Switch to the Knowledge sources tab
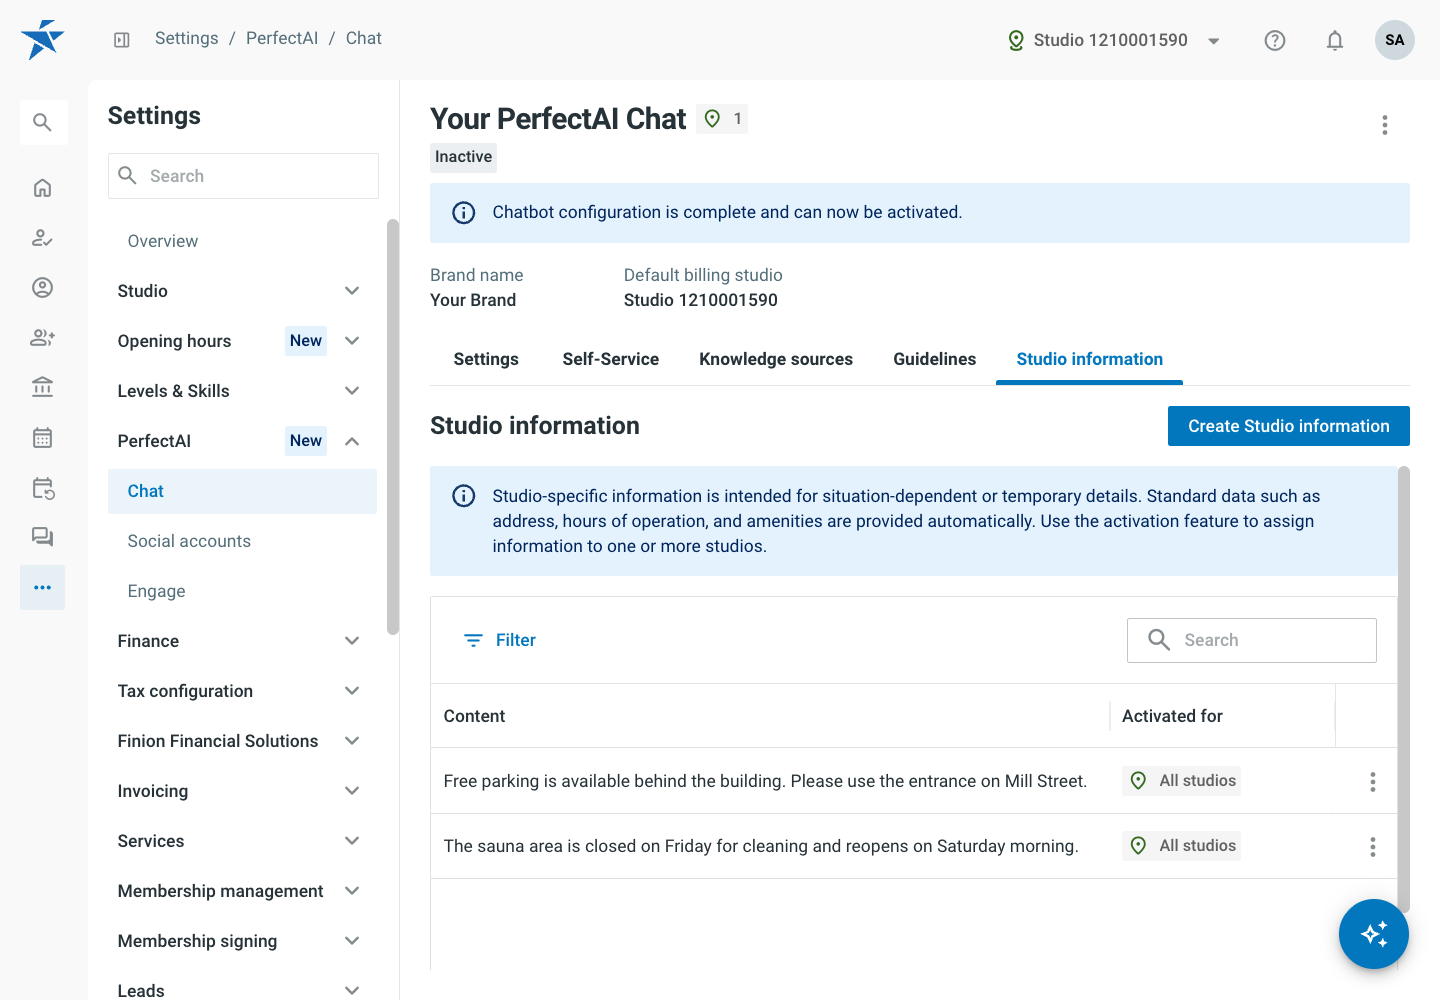Screen dimensions: 1440x1000 pyautogui.click(x=776, y=359)
